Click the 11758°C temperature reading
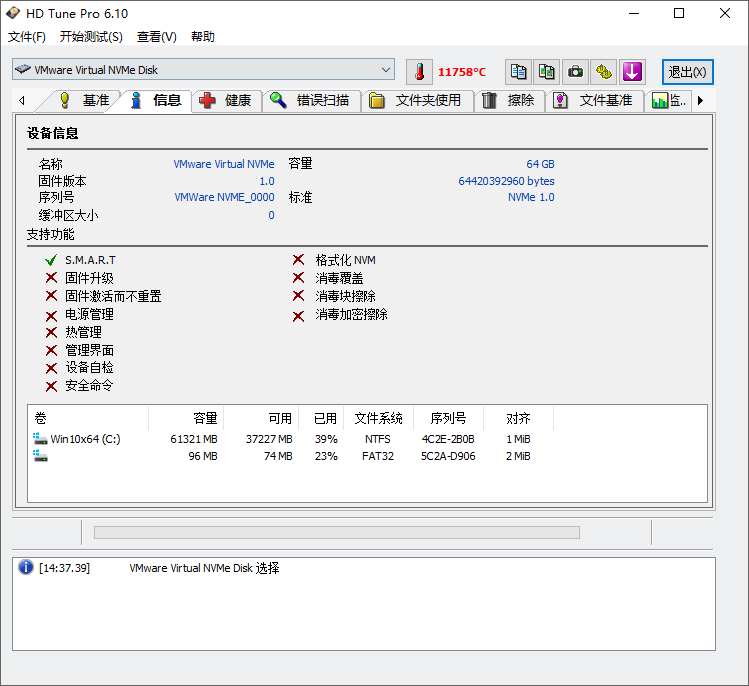This screenshot has height=686, width=749. [x=462, y=72]
